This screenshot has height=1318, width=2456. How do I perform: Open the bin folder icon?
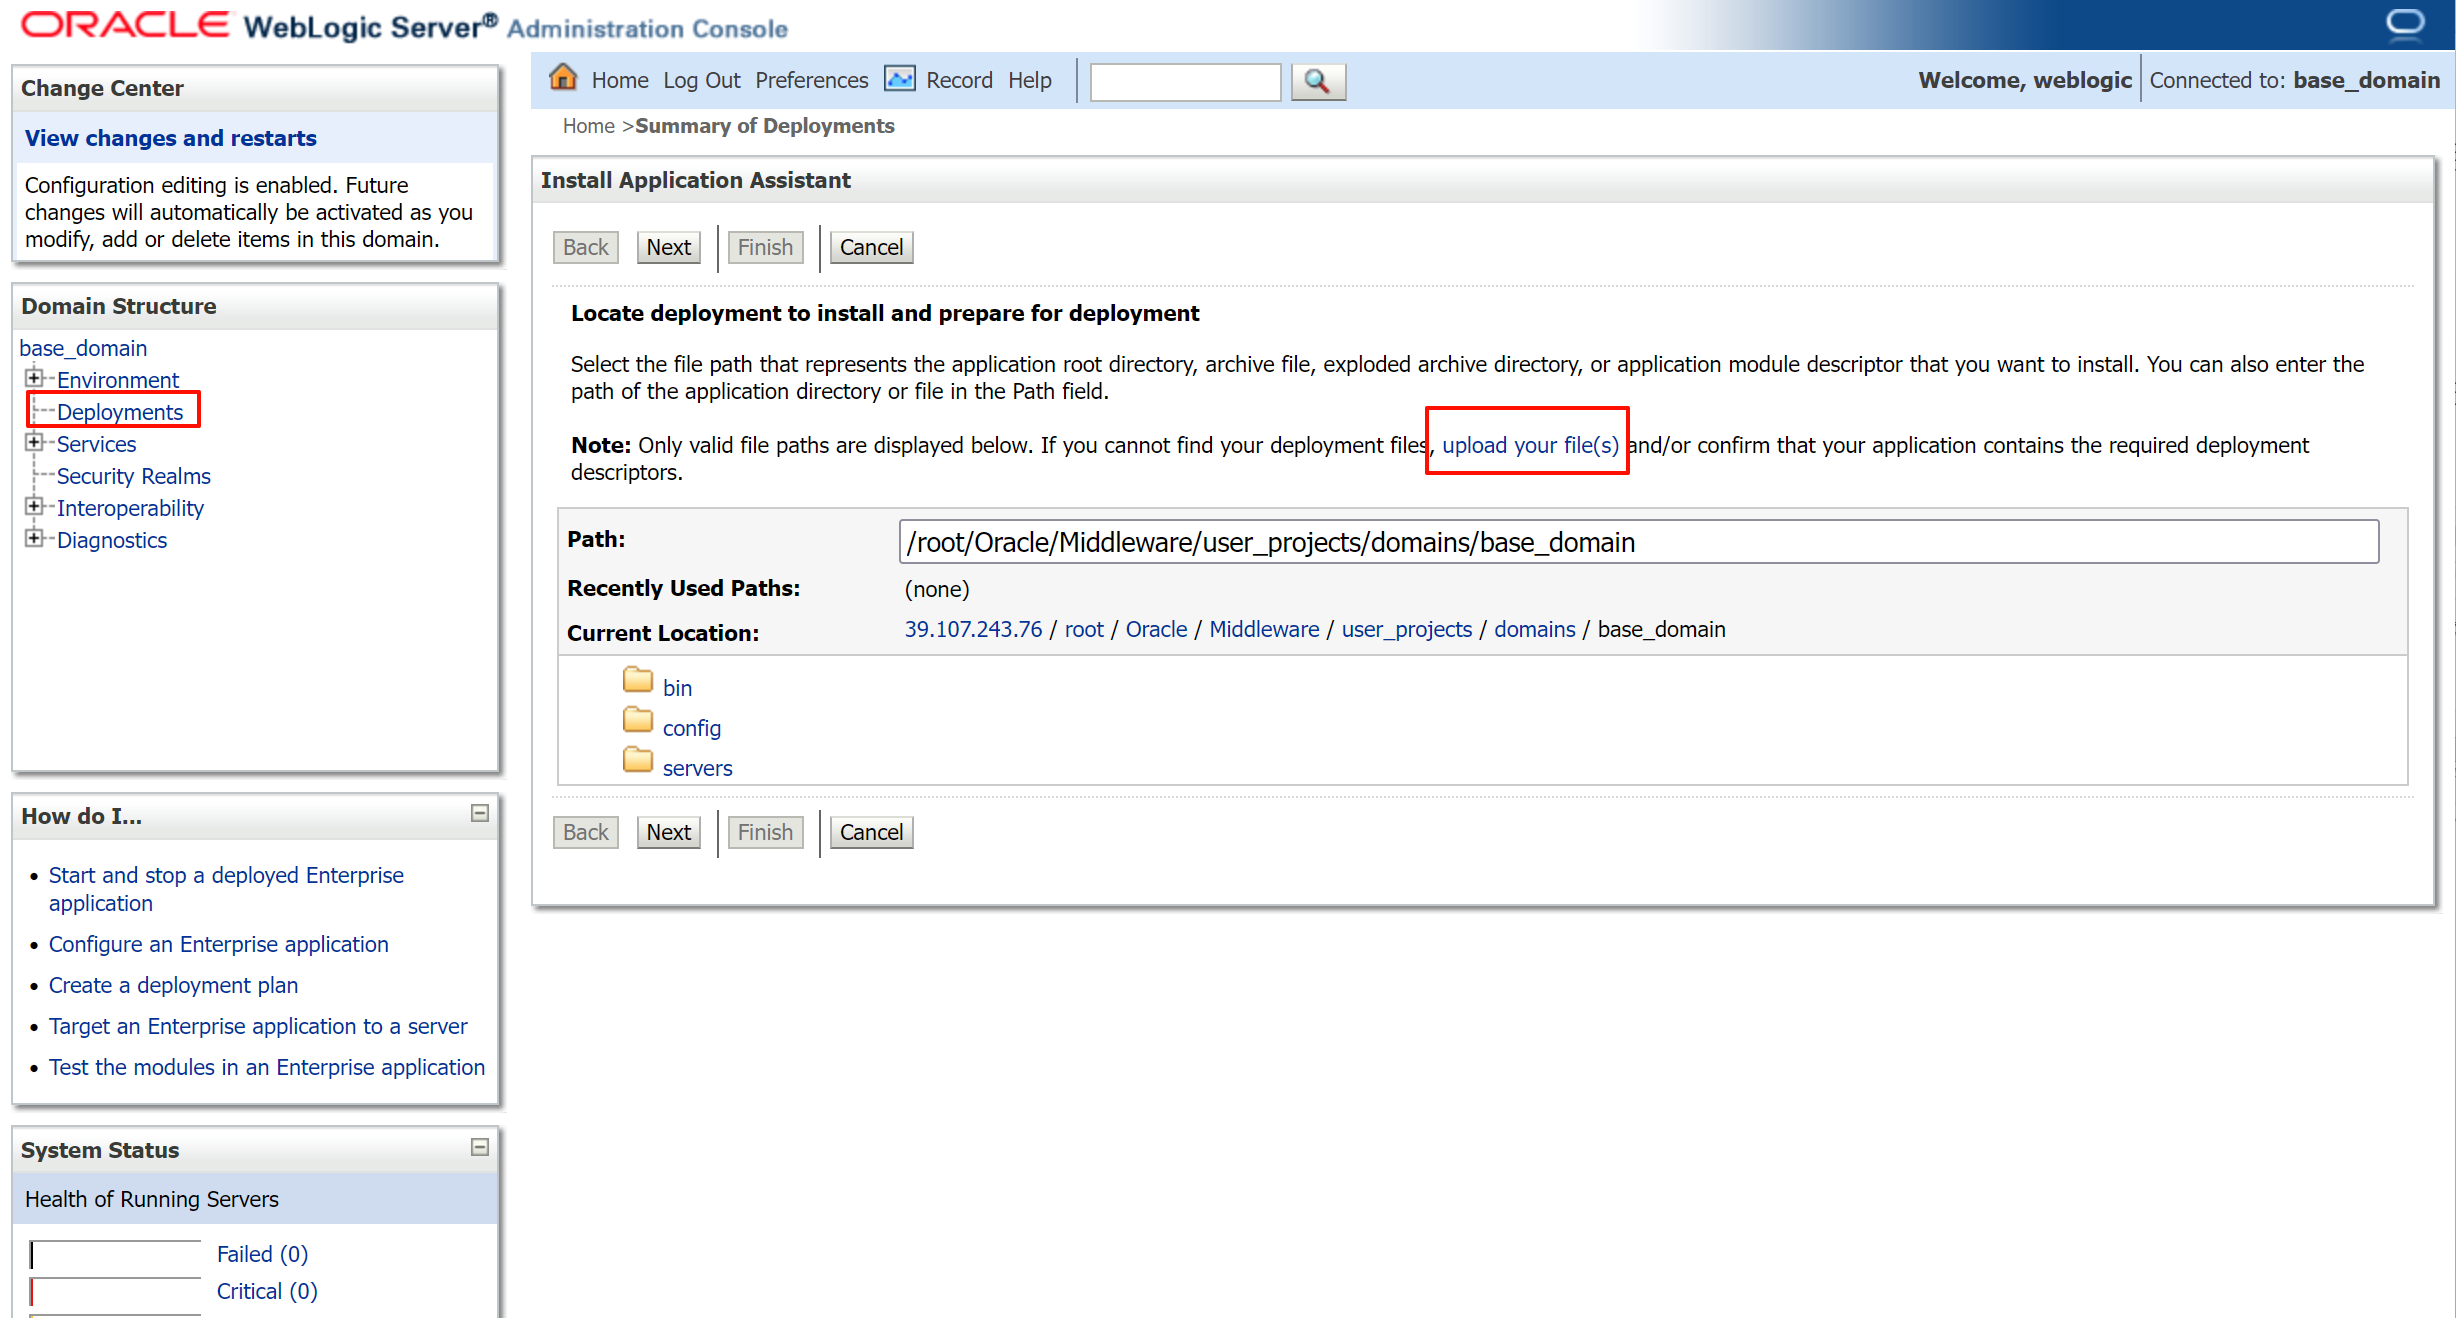click(637, 681)
